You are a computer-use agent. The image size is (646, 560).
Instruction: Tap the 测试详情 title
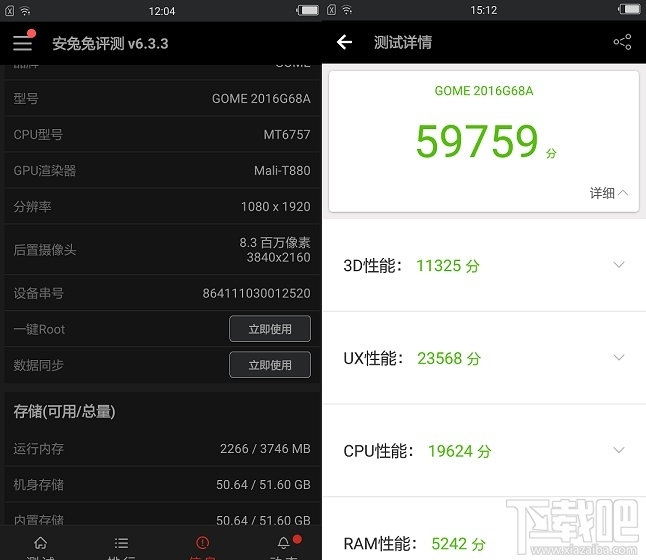point(403,42)
